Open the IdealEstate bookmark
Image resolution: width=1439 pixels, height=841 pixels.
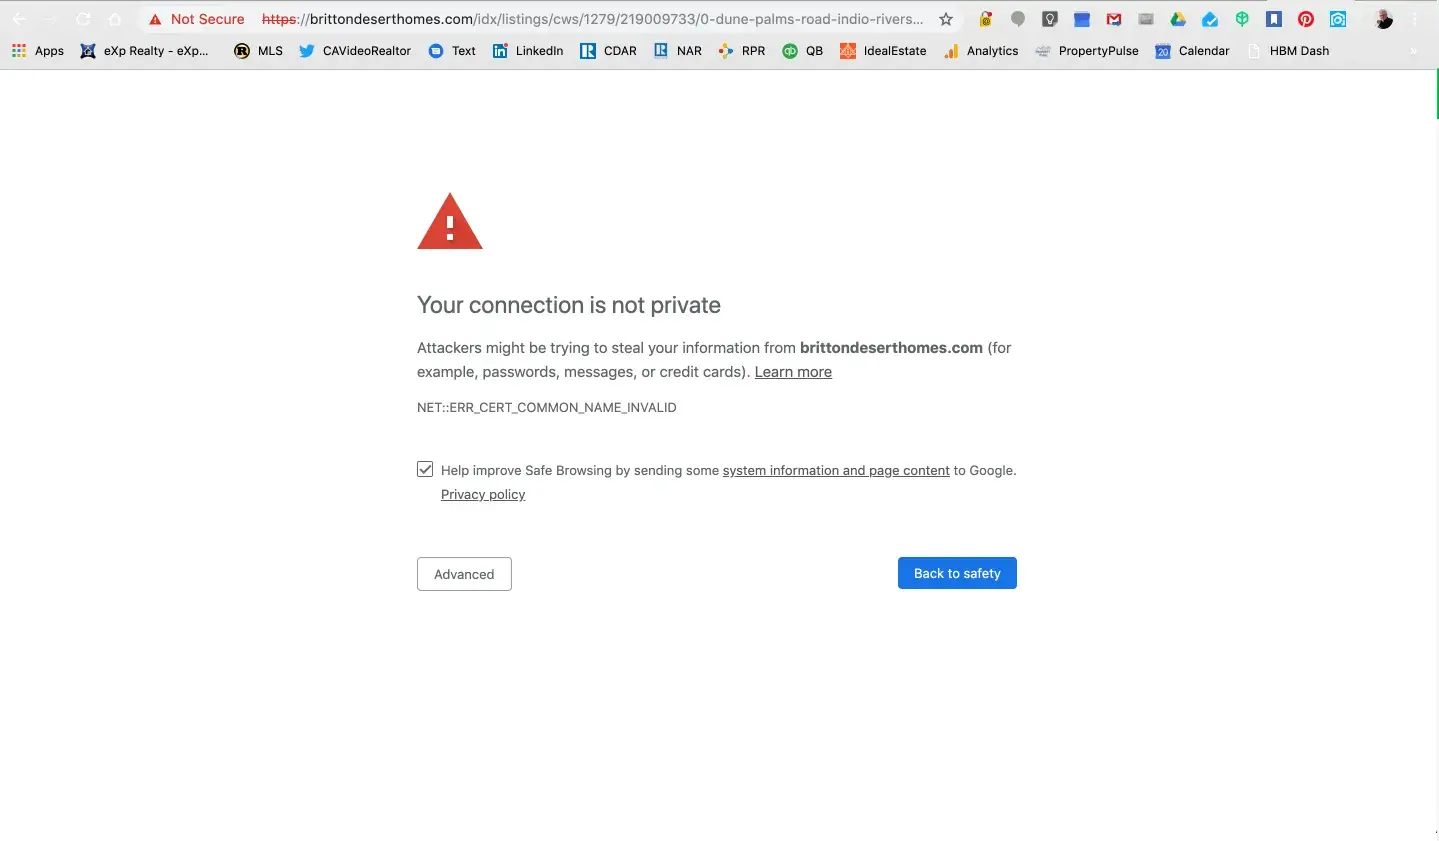click(883, 51)
